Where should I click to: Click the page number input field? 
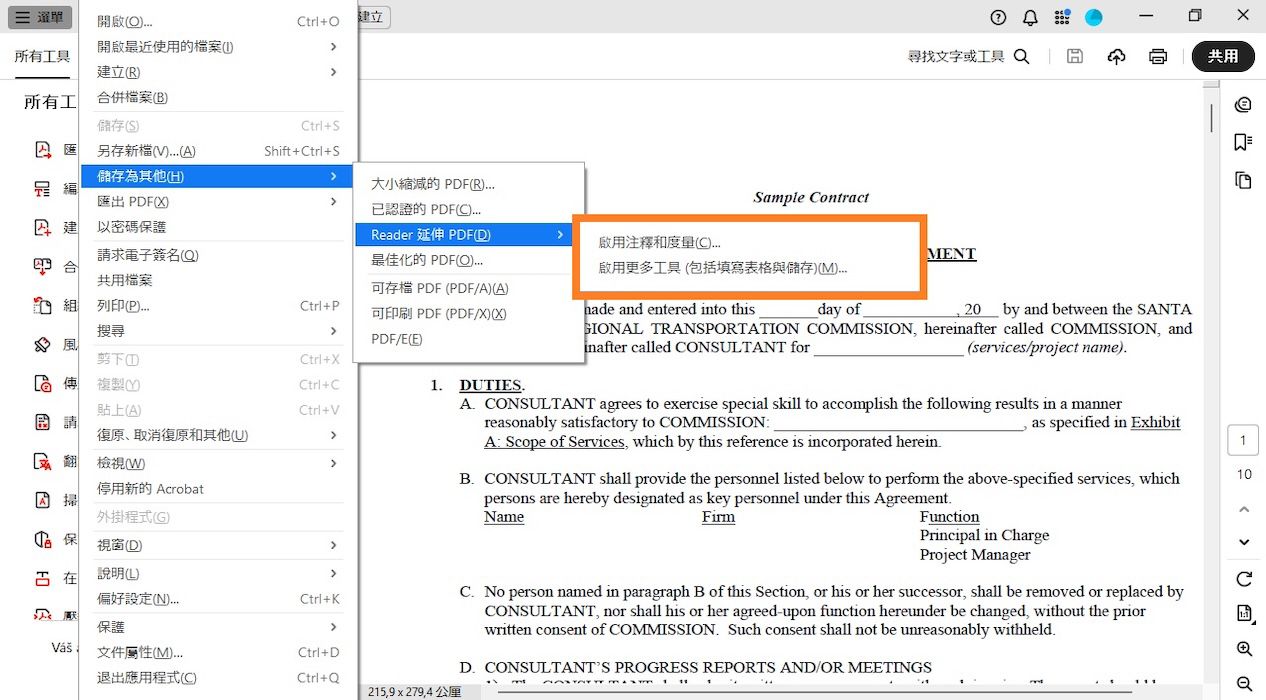pos(1242,439)
